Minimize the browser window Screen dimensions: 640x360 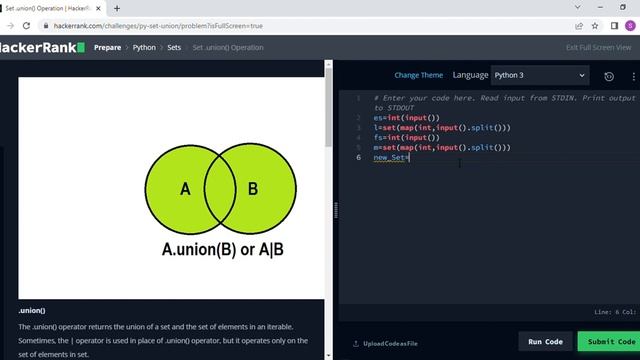(600, 7)
